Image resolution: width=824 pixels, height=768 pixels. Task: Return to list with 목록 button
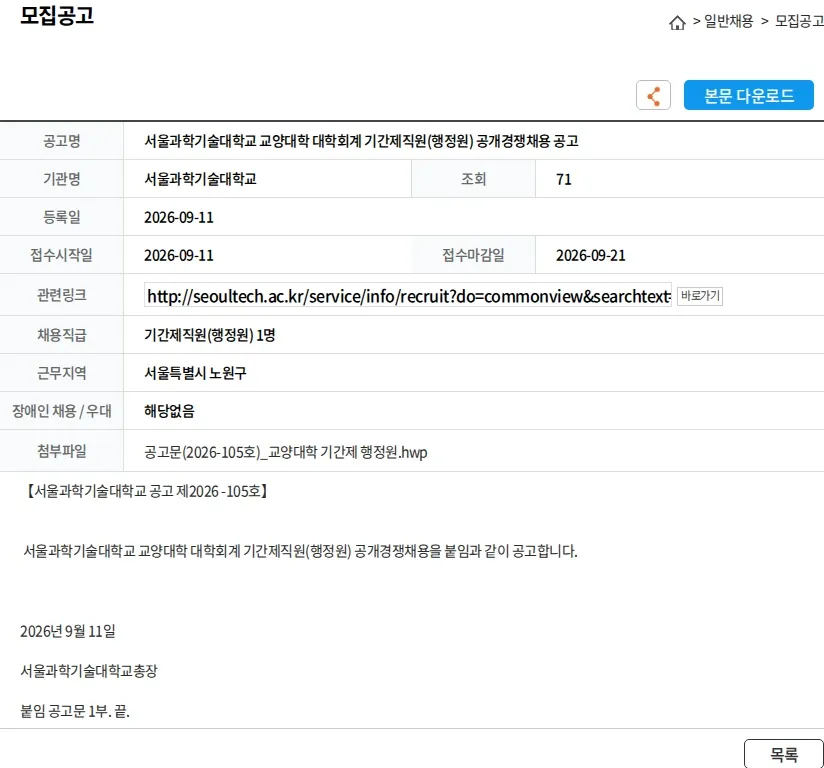pos(784,754)
